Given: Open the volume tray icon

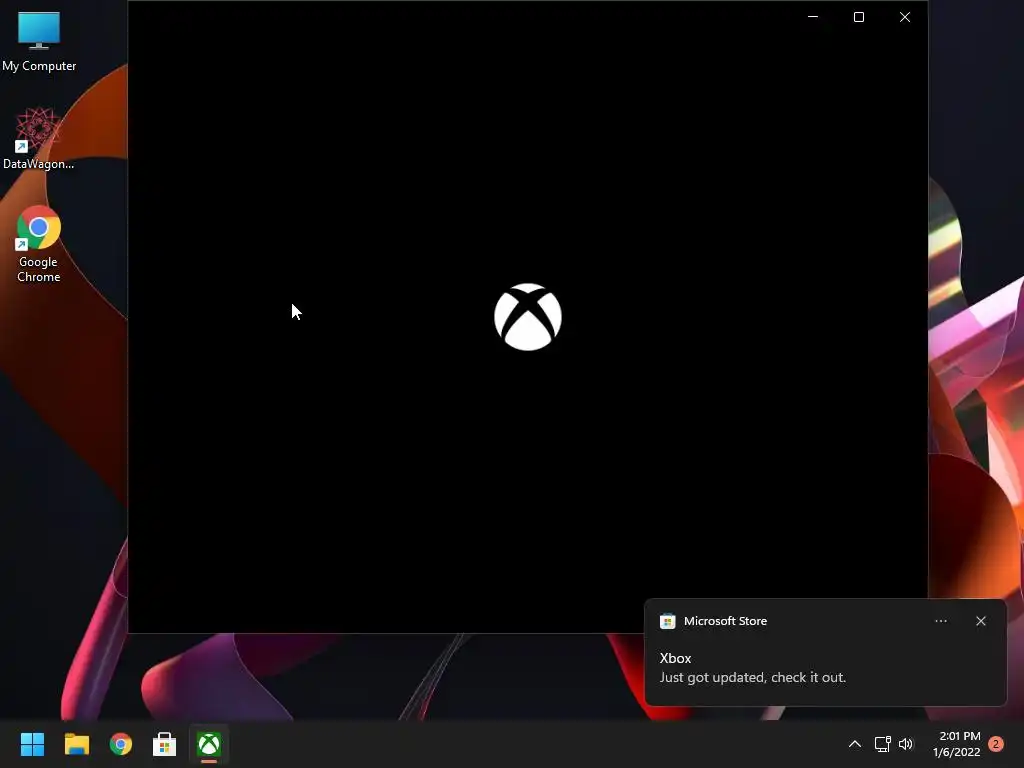Looking at the screenshot, I should (x=906, y=744).
